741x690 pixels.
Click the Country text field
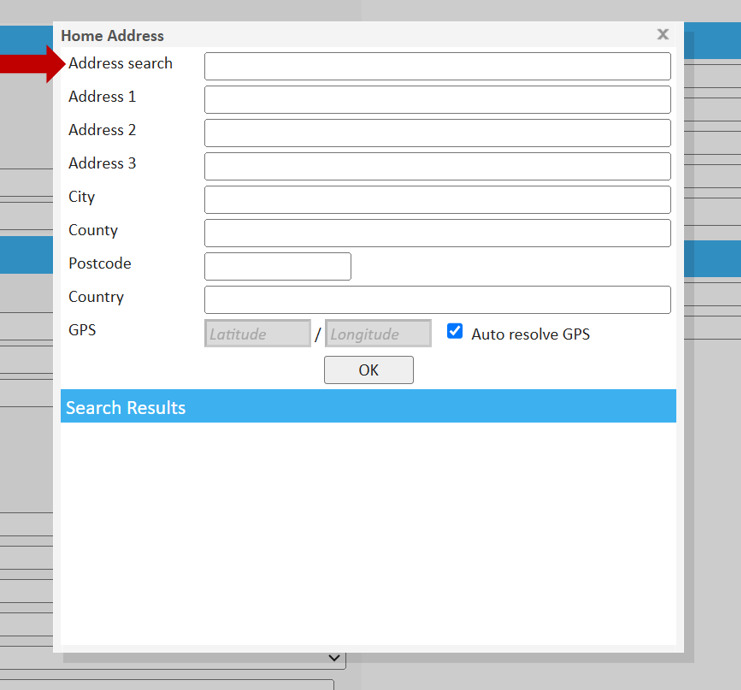click(437, 300)
